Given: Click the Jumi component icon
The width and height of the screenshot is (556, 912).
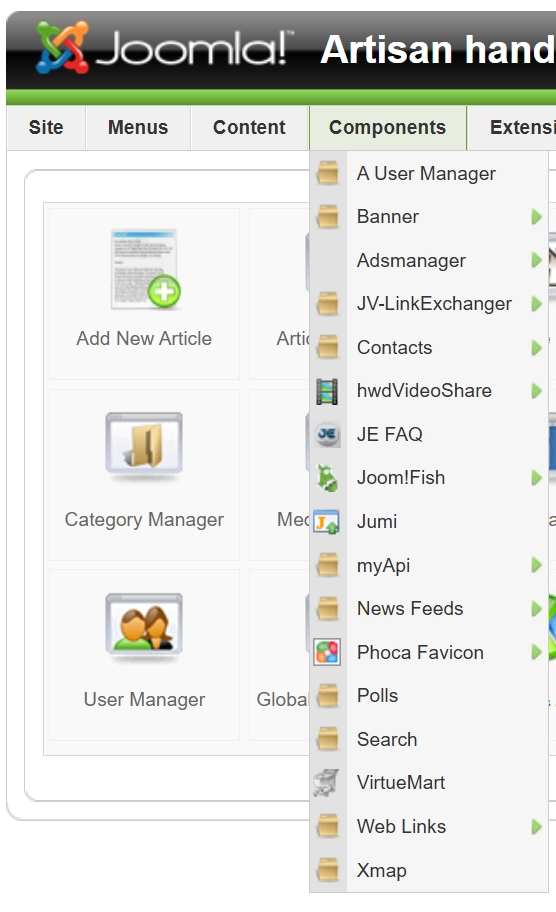Looking at the screenshot, I should [x=326, y=521].
